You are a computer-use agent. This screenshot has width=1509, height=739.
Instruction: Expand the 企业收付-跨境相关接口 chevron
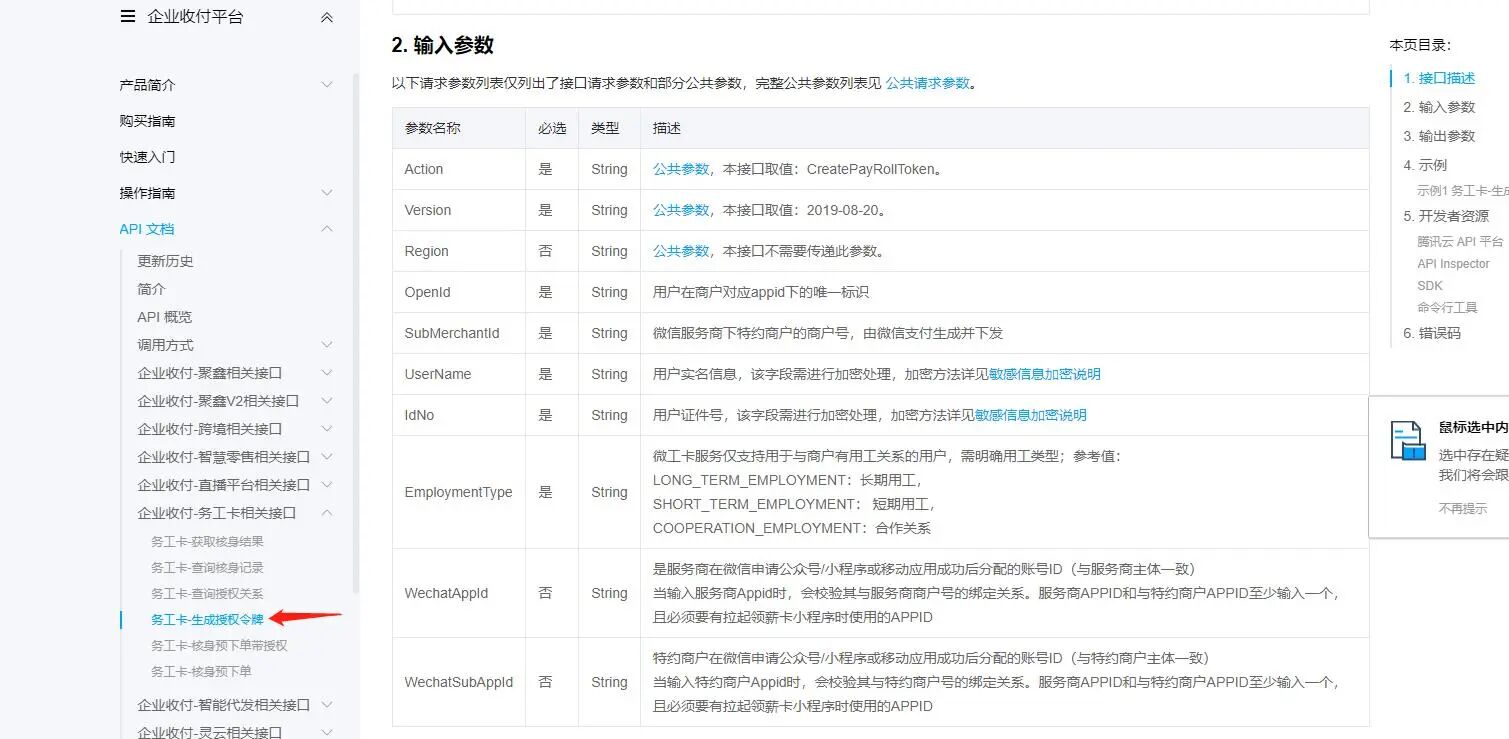pos(327,429)
